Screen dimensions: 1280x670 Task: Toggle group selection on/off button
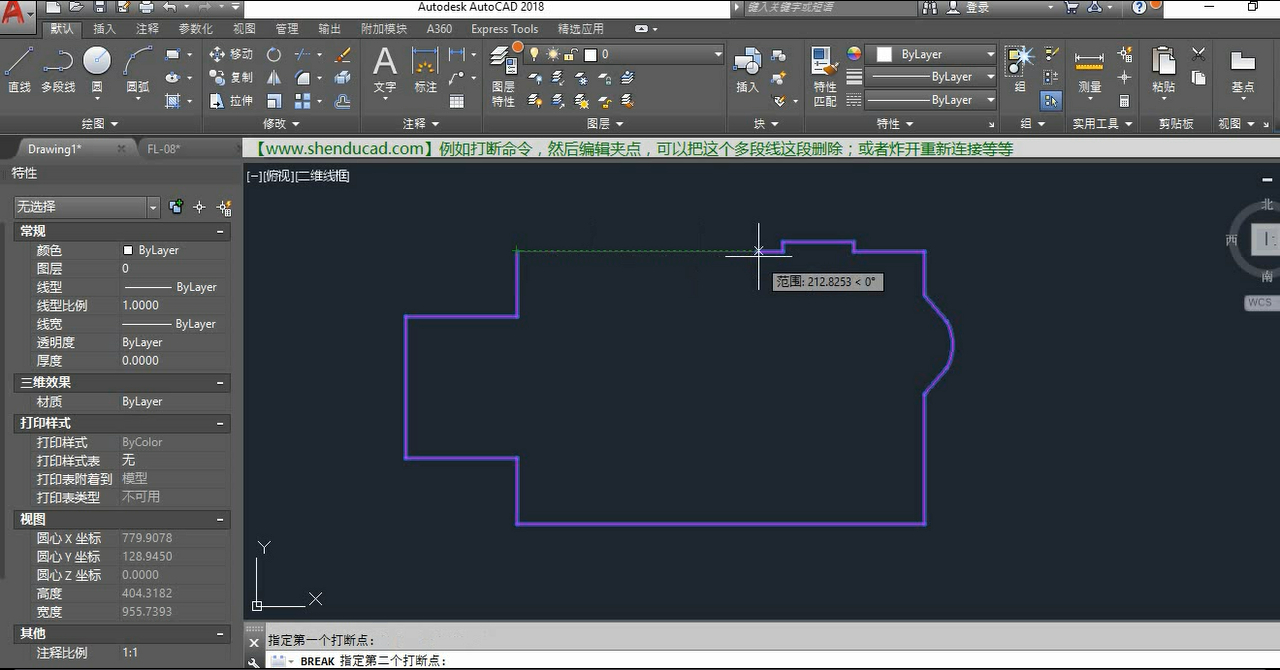coord(1050,100)
